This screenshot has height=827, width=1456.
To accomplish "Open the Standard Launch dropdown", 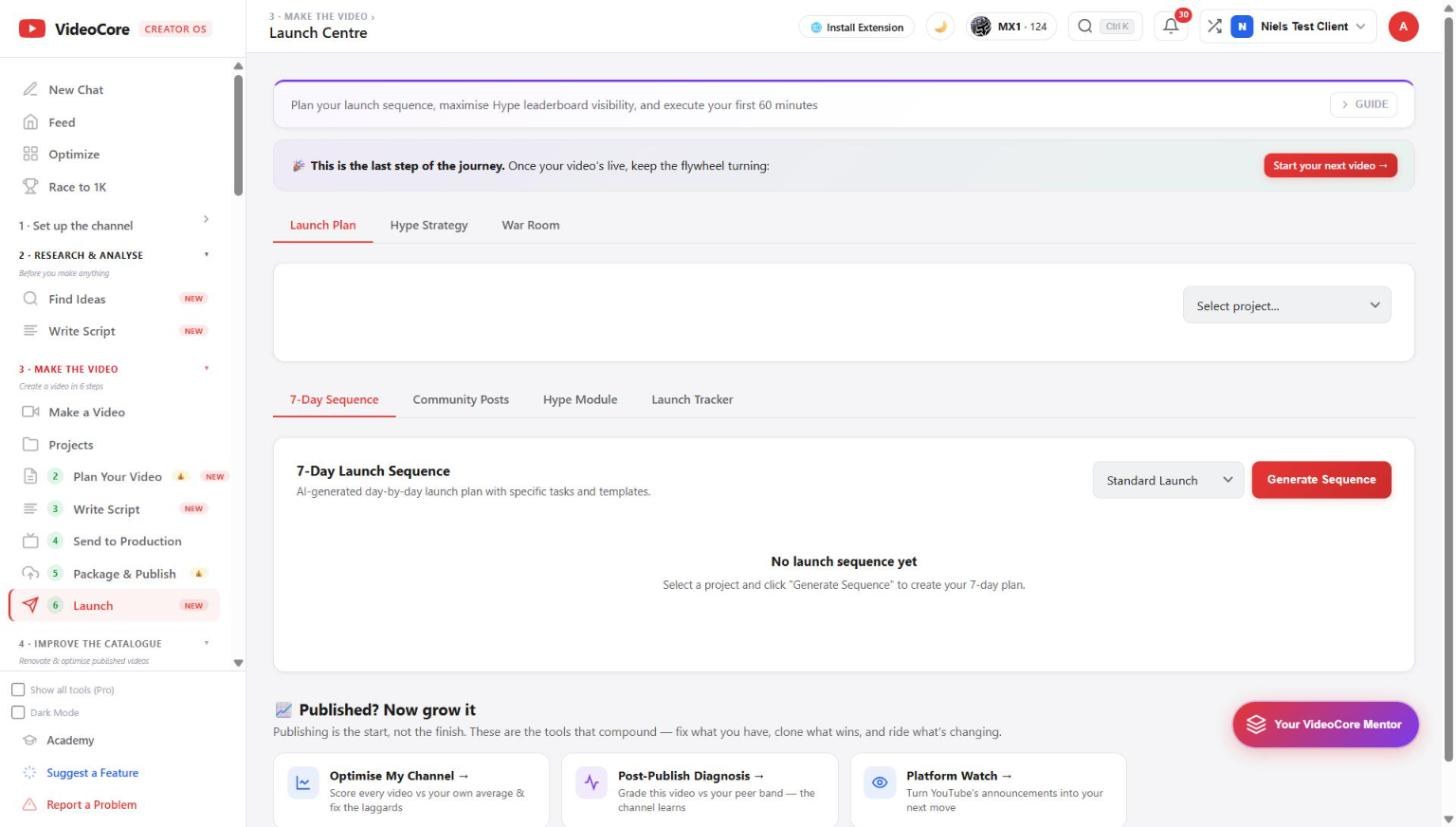I will 1168,480.
